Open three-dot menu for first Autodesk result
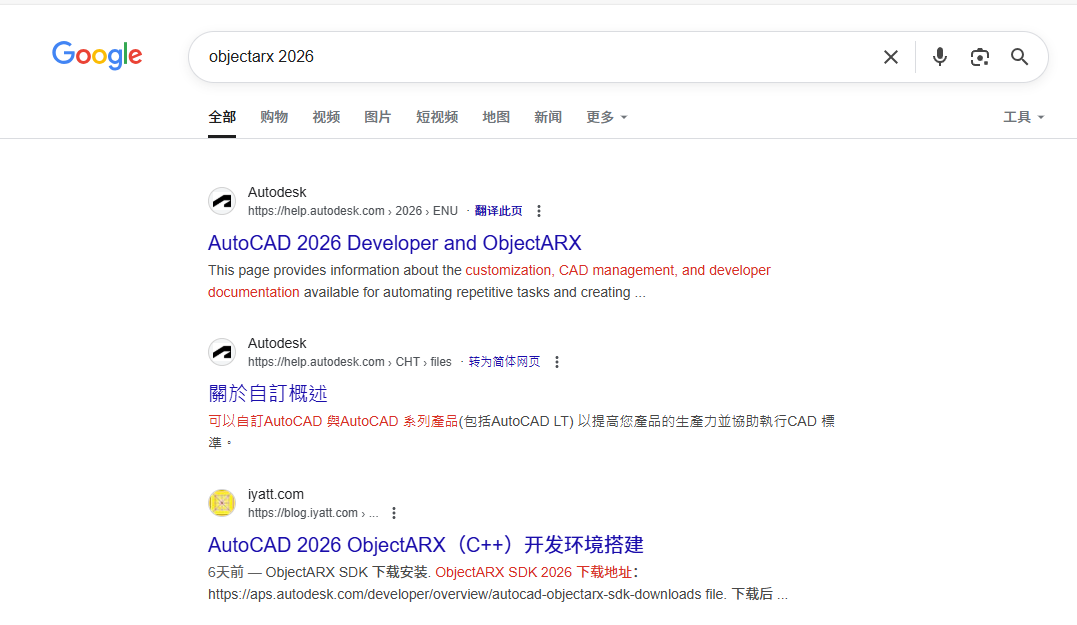The width and height of the screenshot is (1077, 625). [x=539, y=211]
